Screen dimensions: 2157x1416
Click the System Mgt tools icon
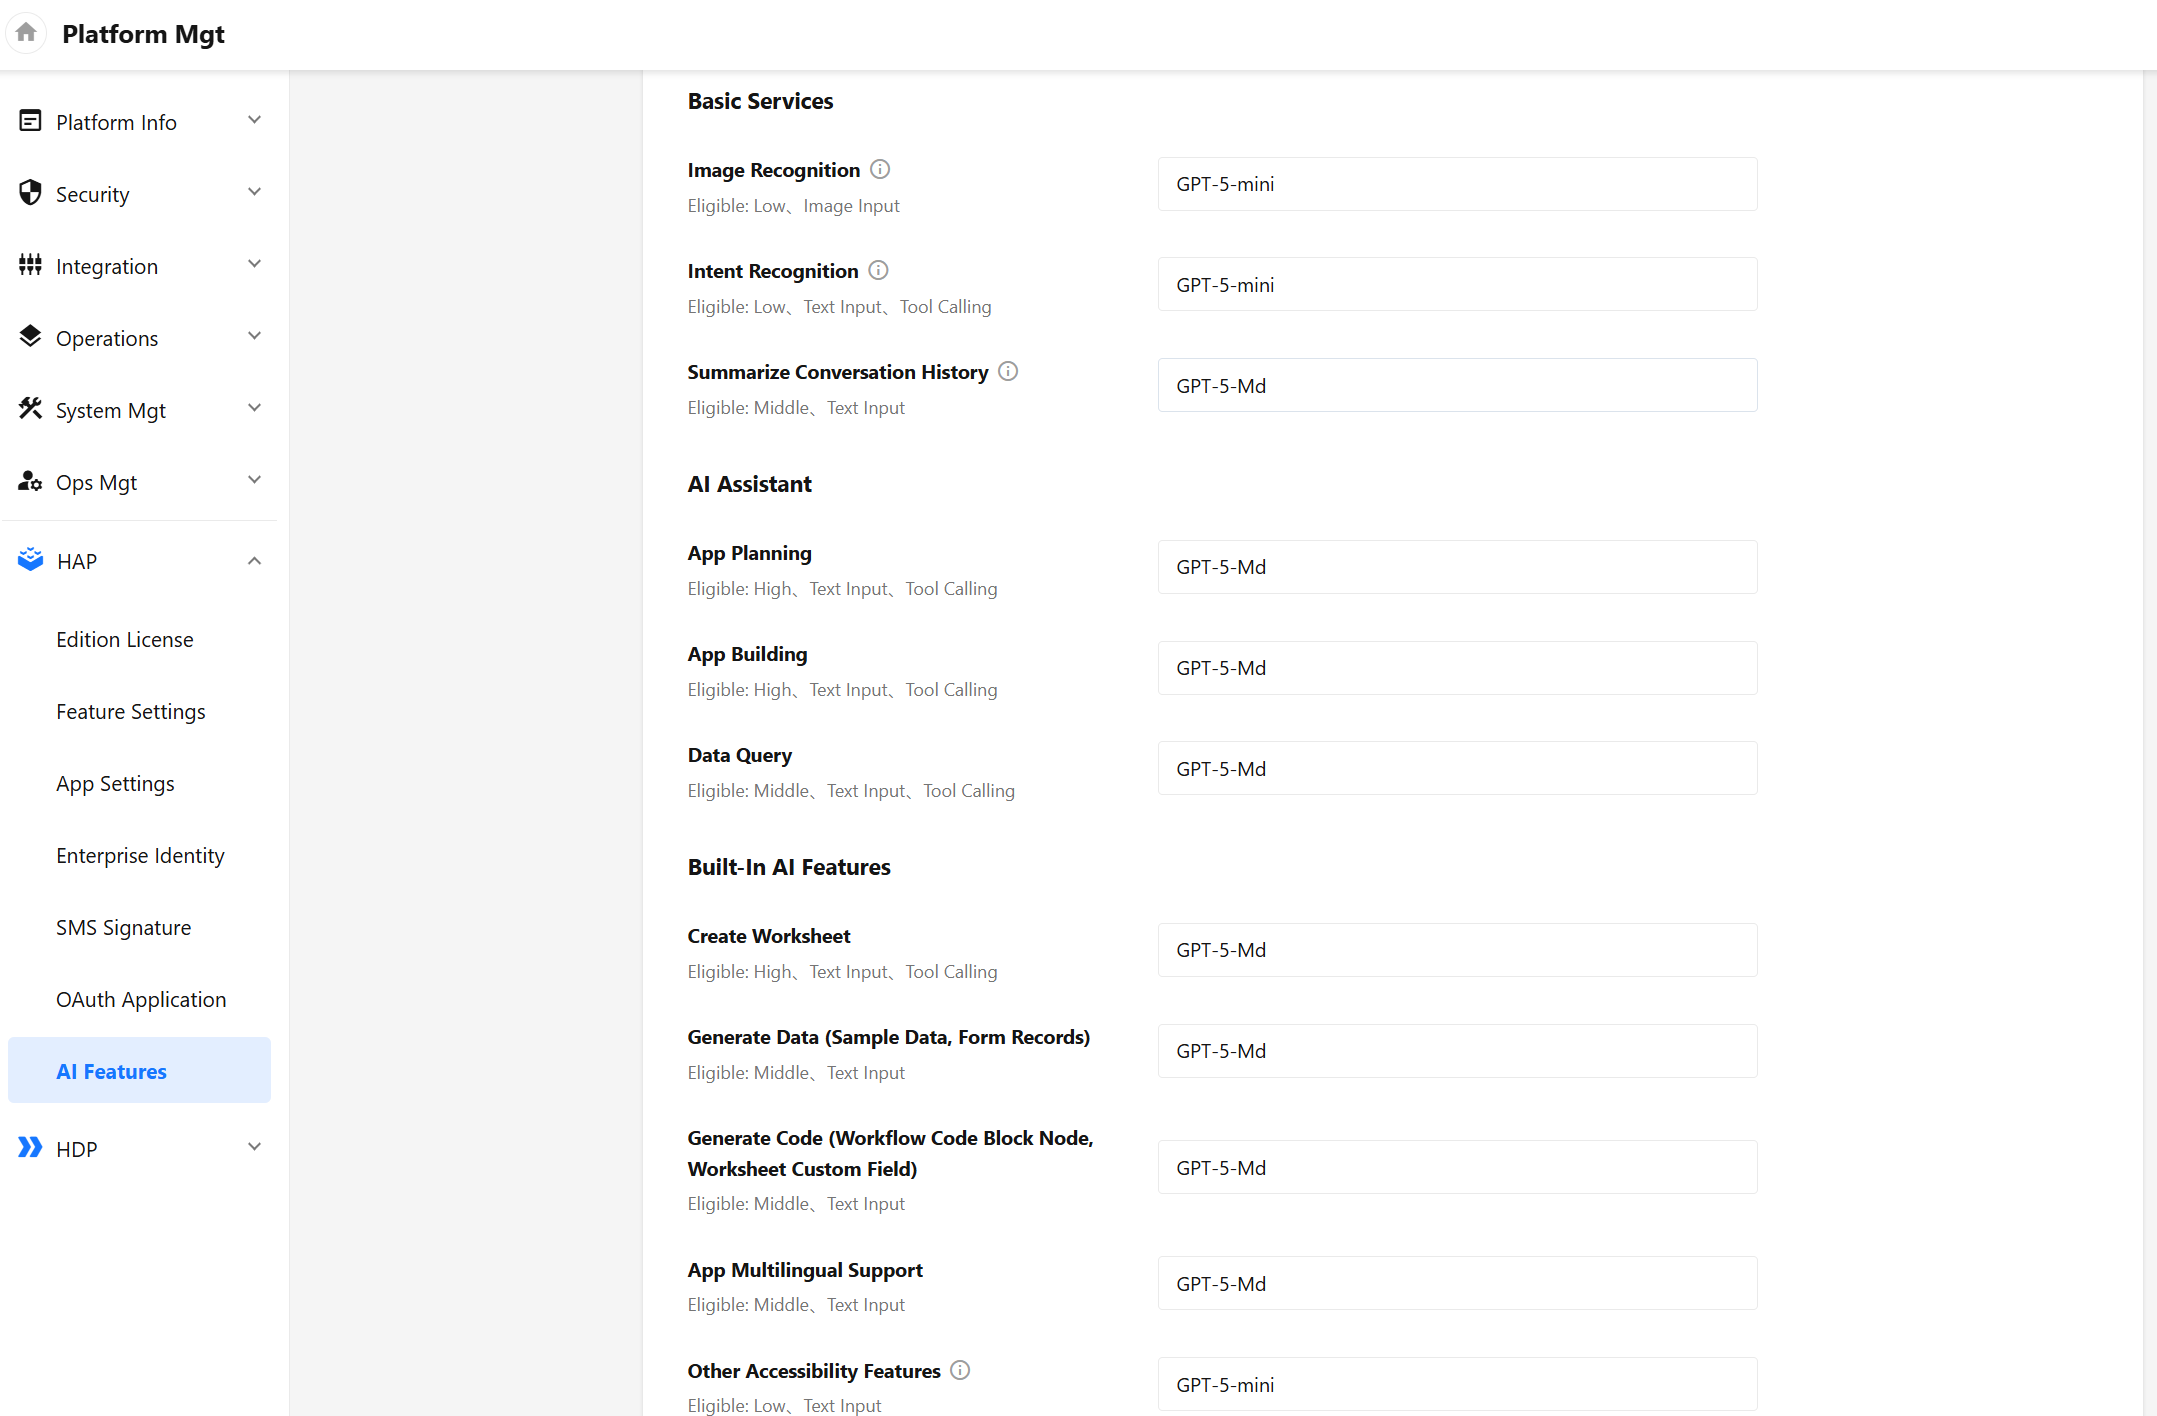click(x=30, y=409)
